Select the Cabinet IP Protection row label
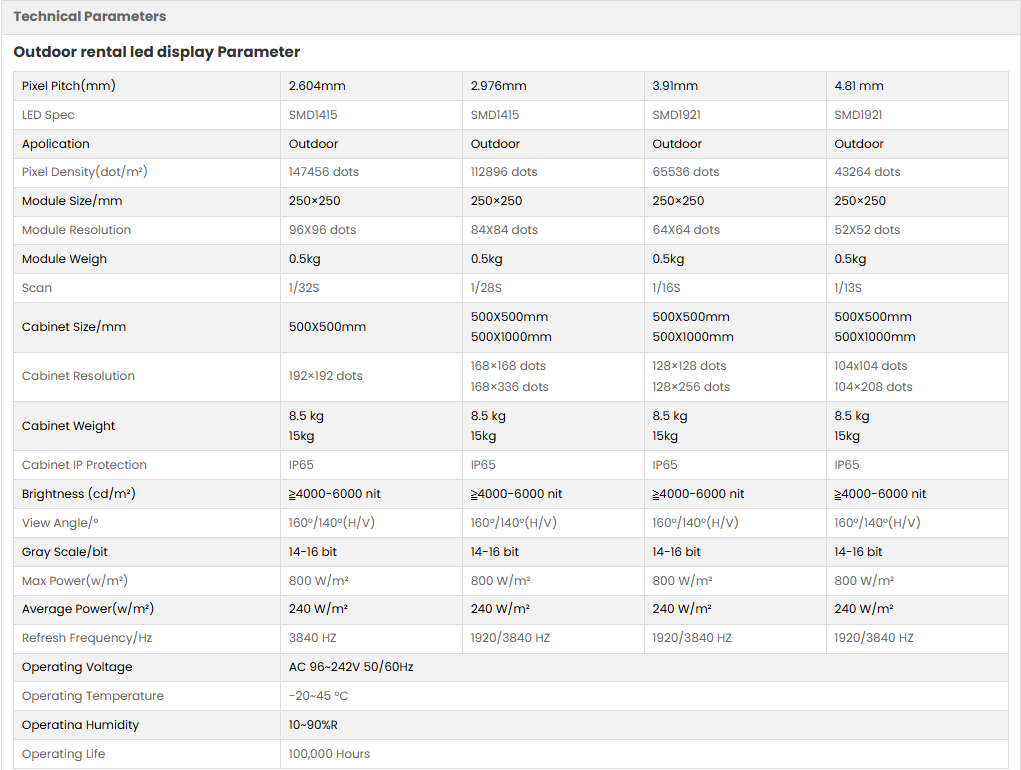The image size is (1021, 770). [x=84, y=465]
